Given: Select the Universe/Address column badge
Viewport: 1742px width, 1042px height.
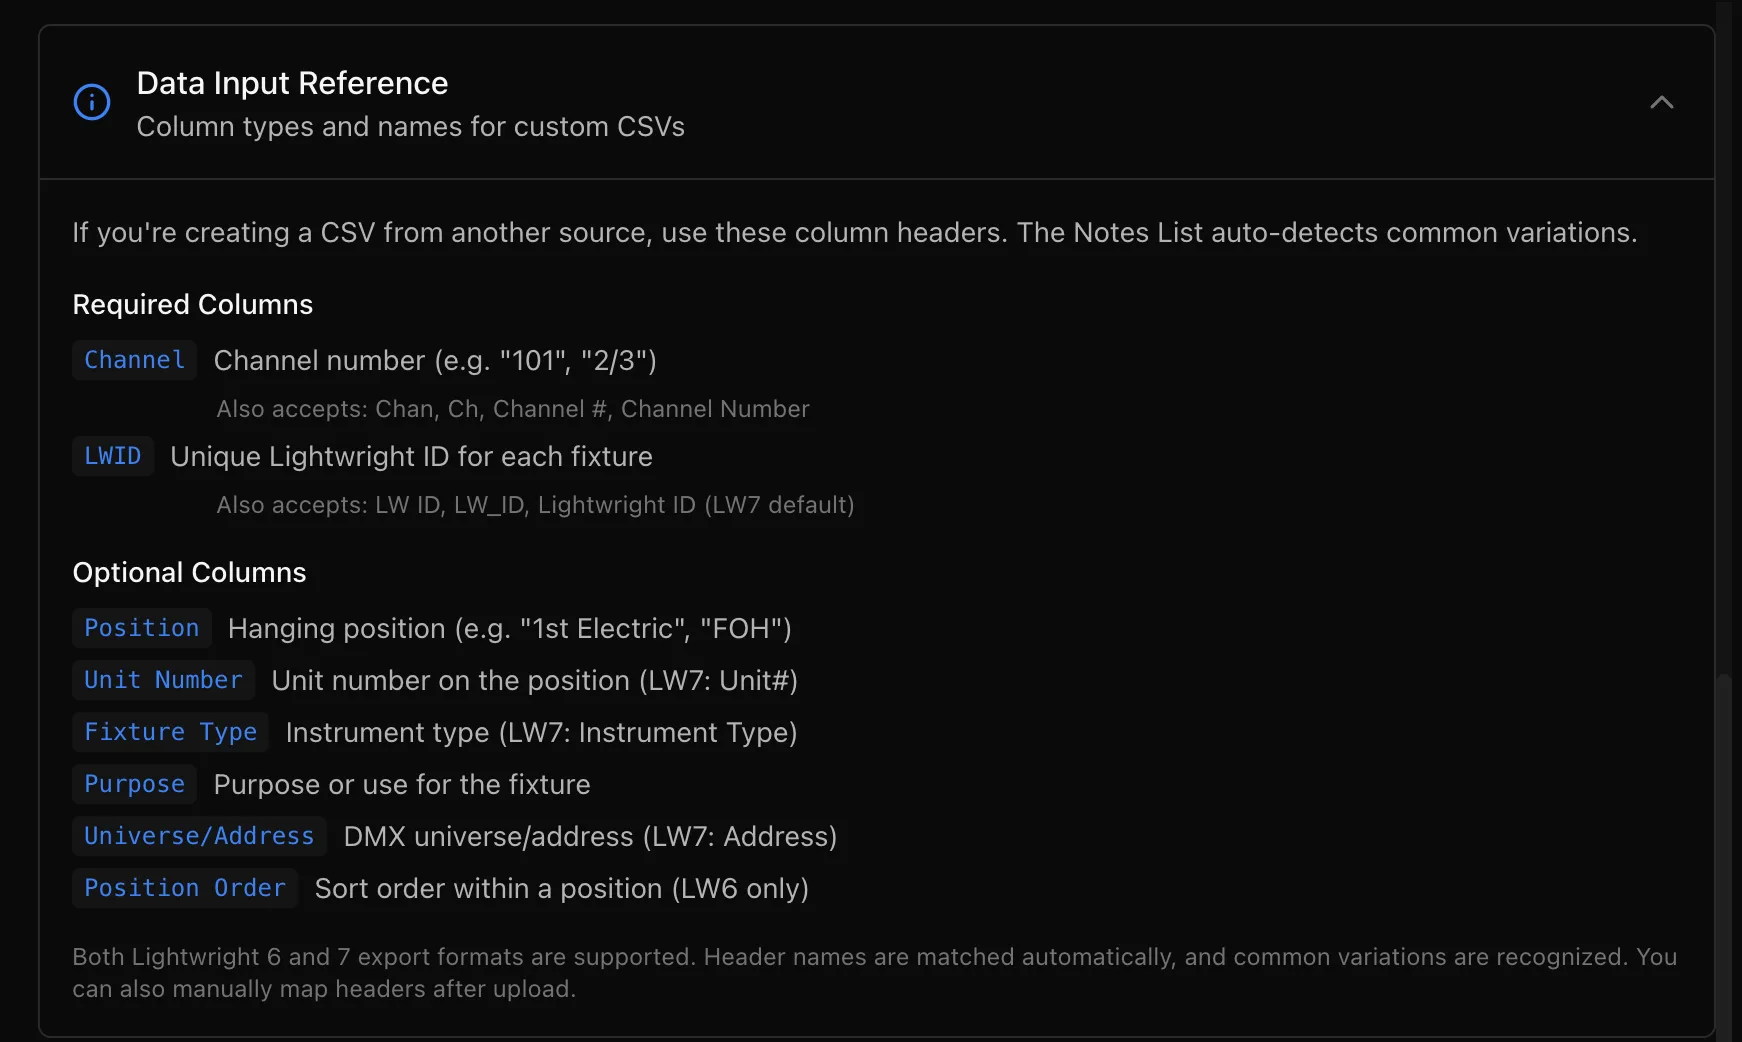Looking at the screenshot, I should [x=199, y=836].
